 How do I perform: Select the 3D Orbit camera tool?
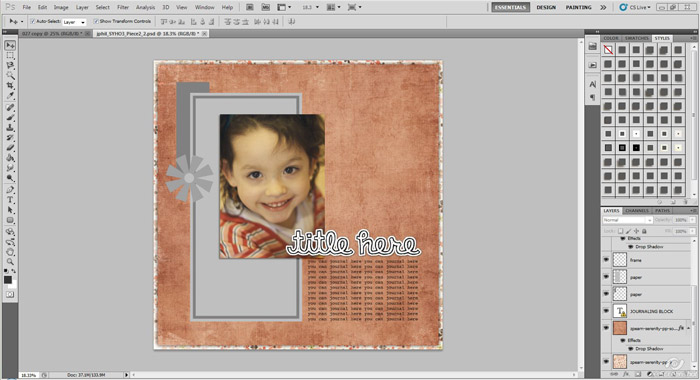tap(10, 242)
